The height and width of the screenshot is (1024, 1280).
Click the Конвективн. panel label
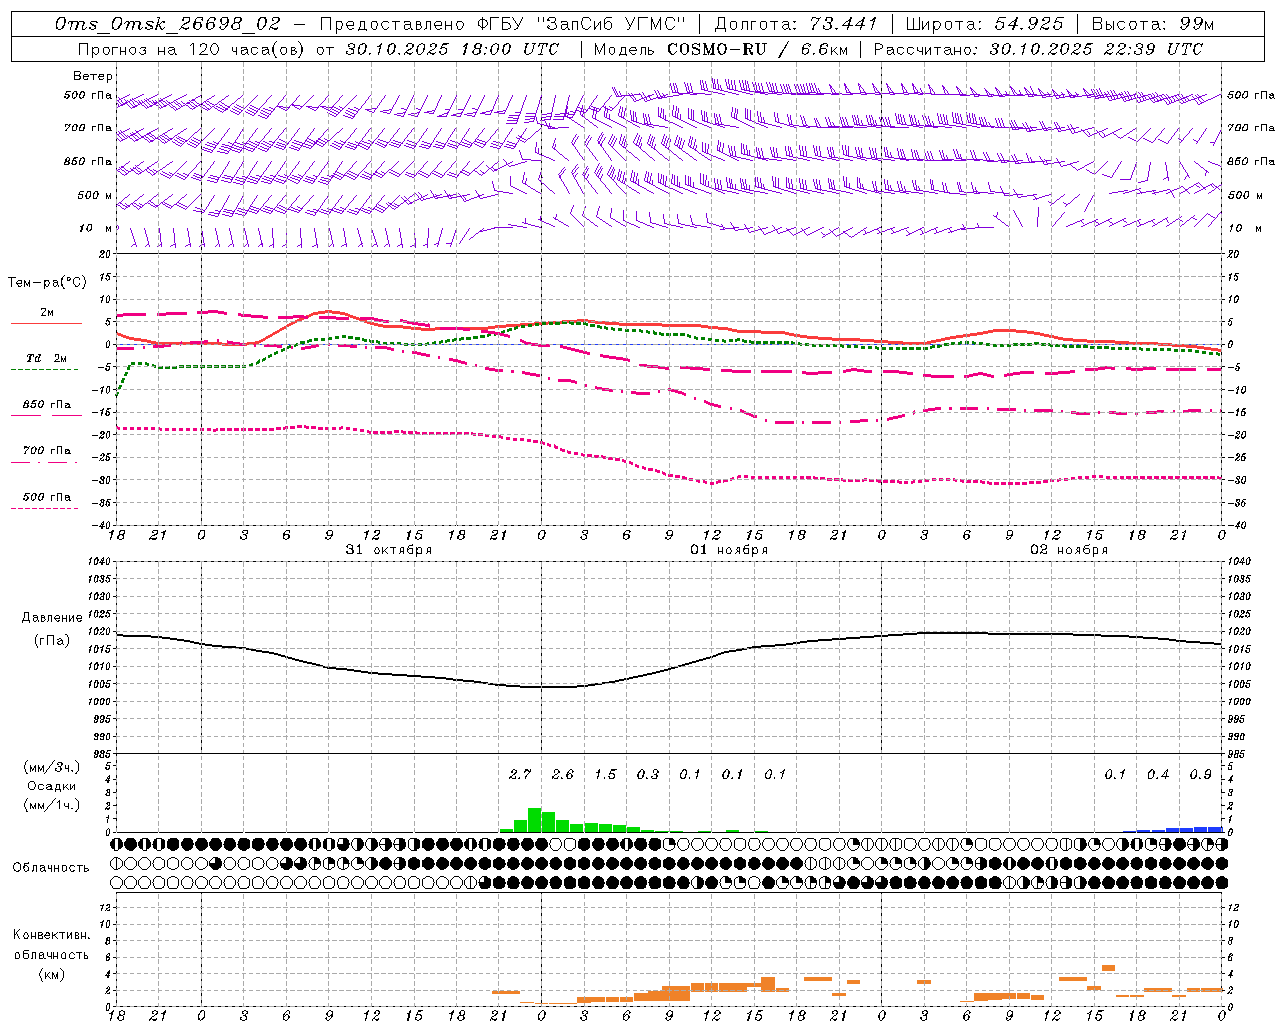click(x=52, y=935)
